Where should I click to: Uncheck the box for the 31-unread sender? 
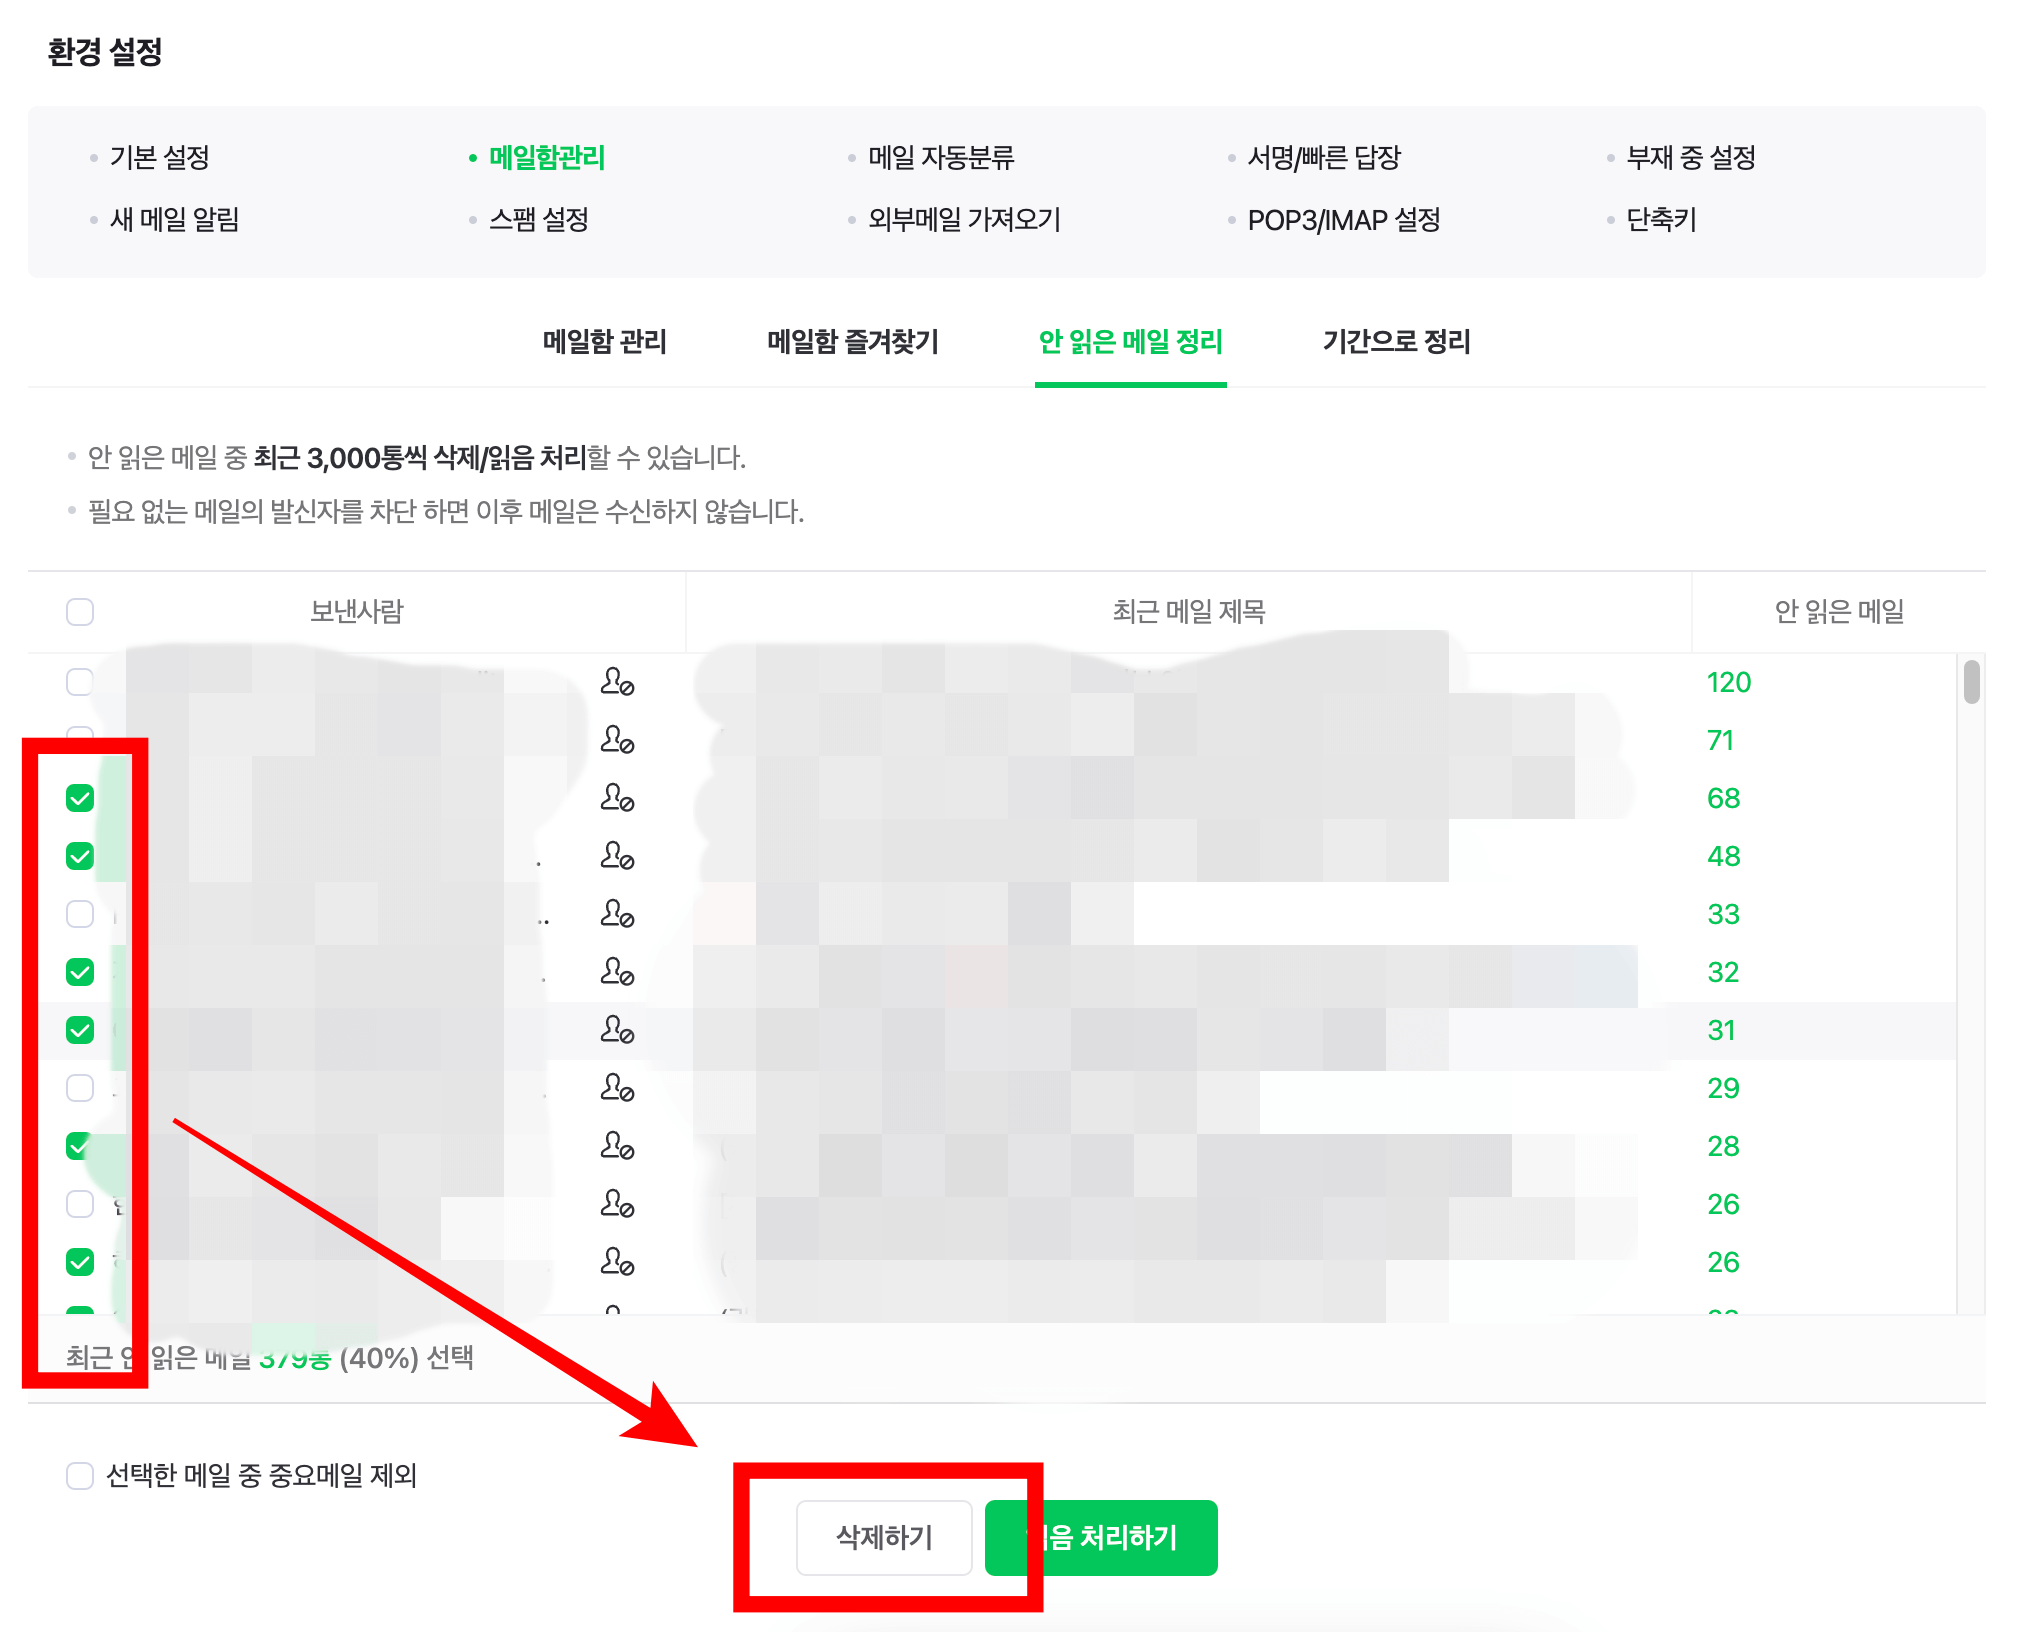[x=80, y=1030]
